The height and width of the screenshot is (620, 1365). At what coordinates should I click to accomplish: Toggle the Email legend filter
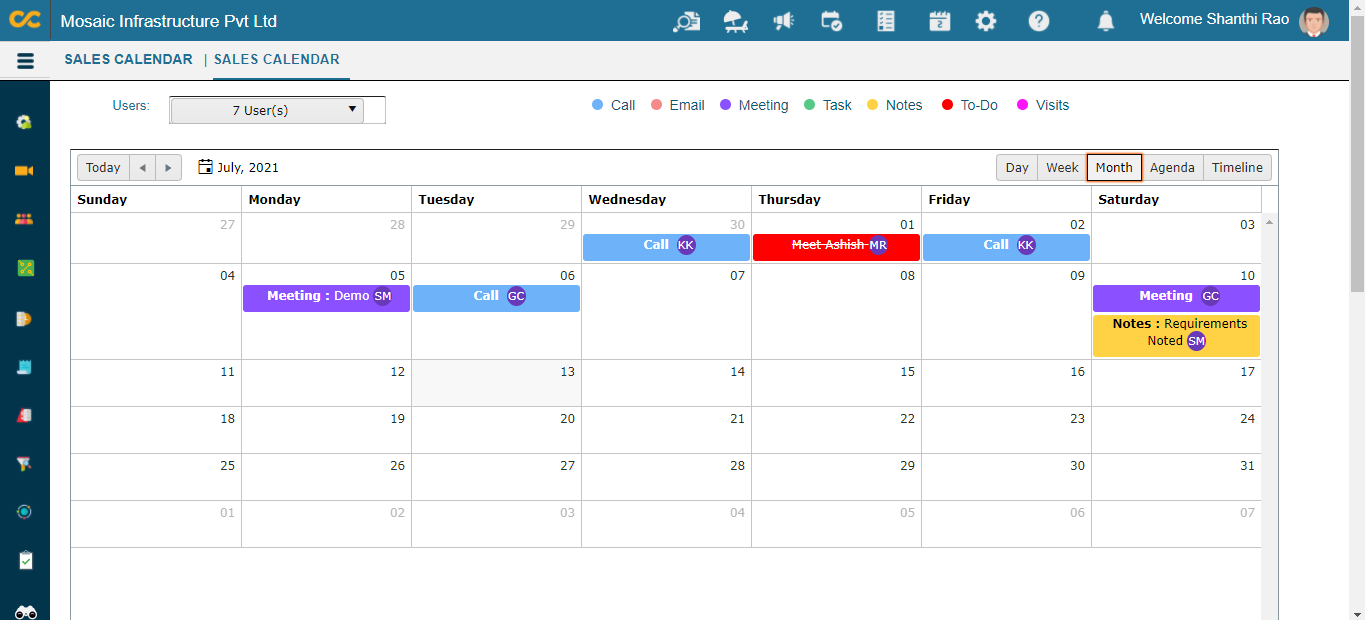click(677, 105)
